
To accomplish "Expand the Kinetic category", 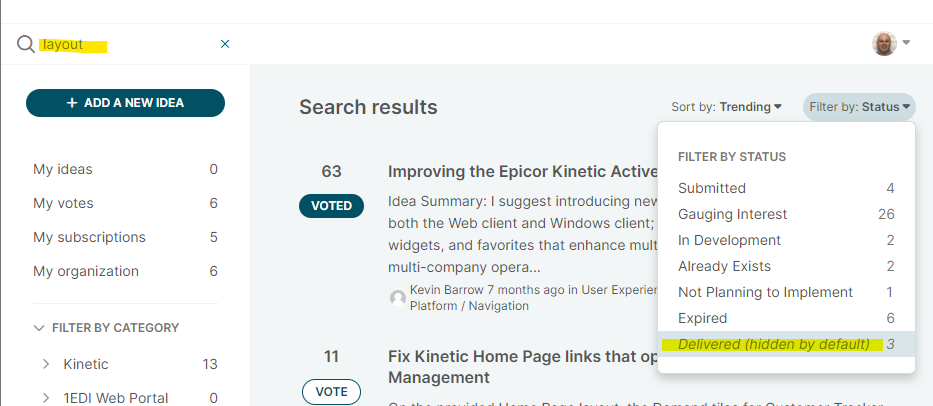I will tap(46, 364).
